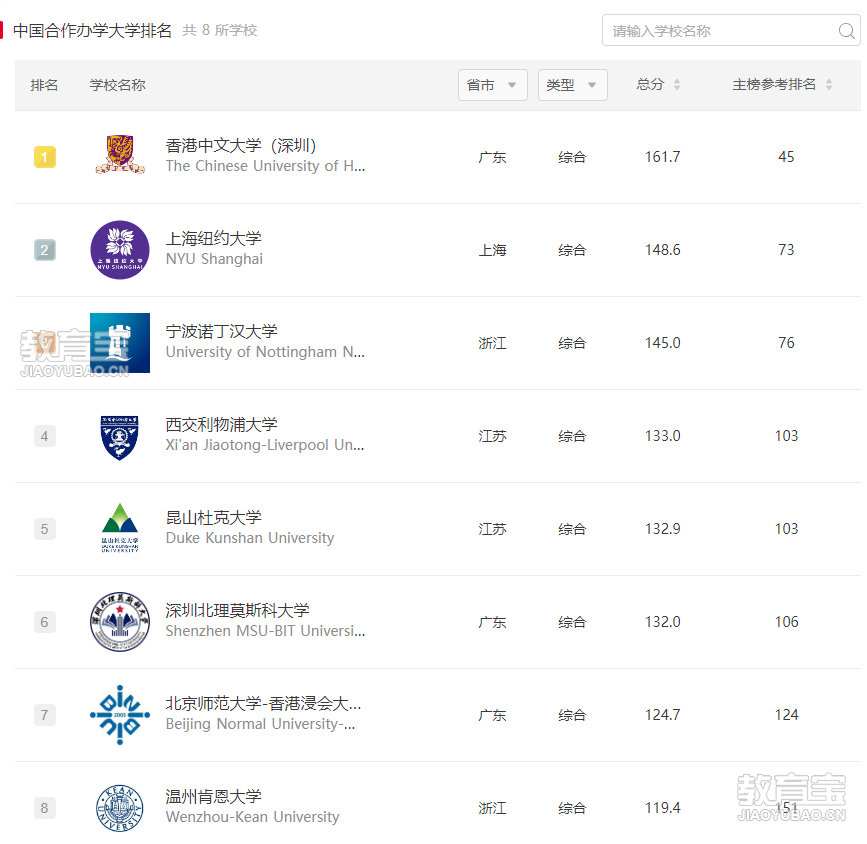Click score 133.0 cell

[662, 436]
